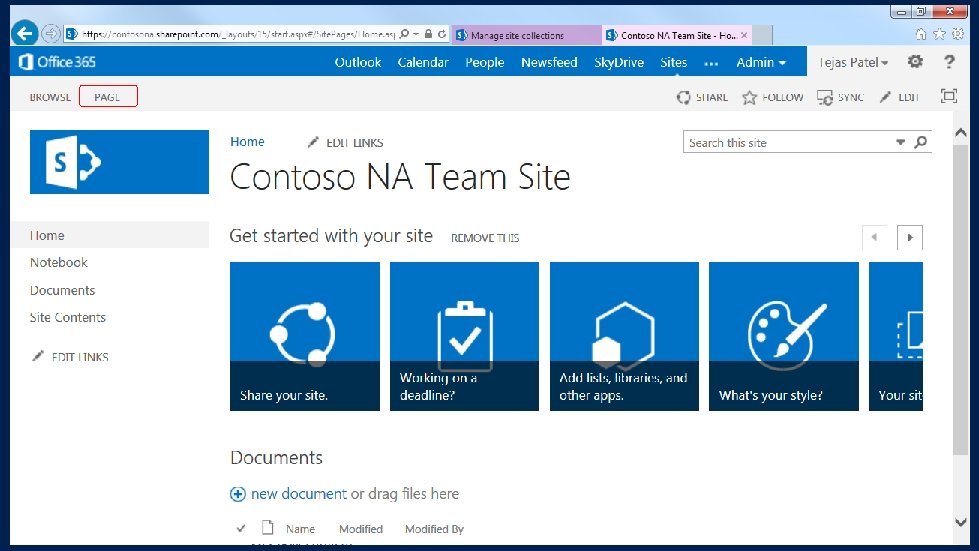Click the Sync button in the ribbon
This screenshot has width=979, height=551.
[840, 97]
